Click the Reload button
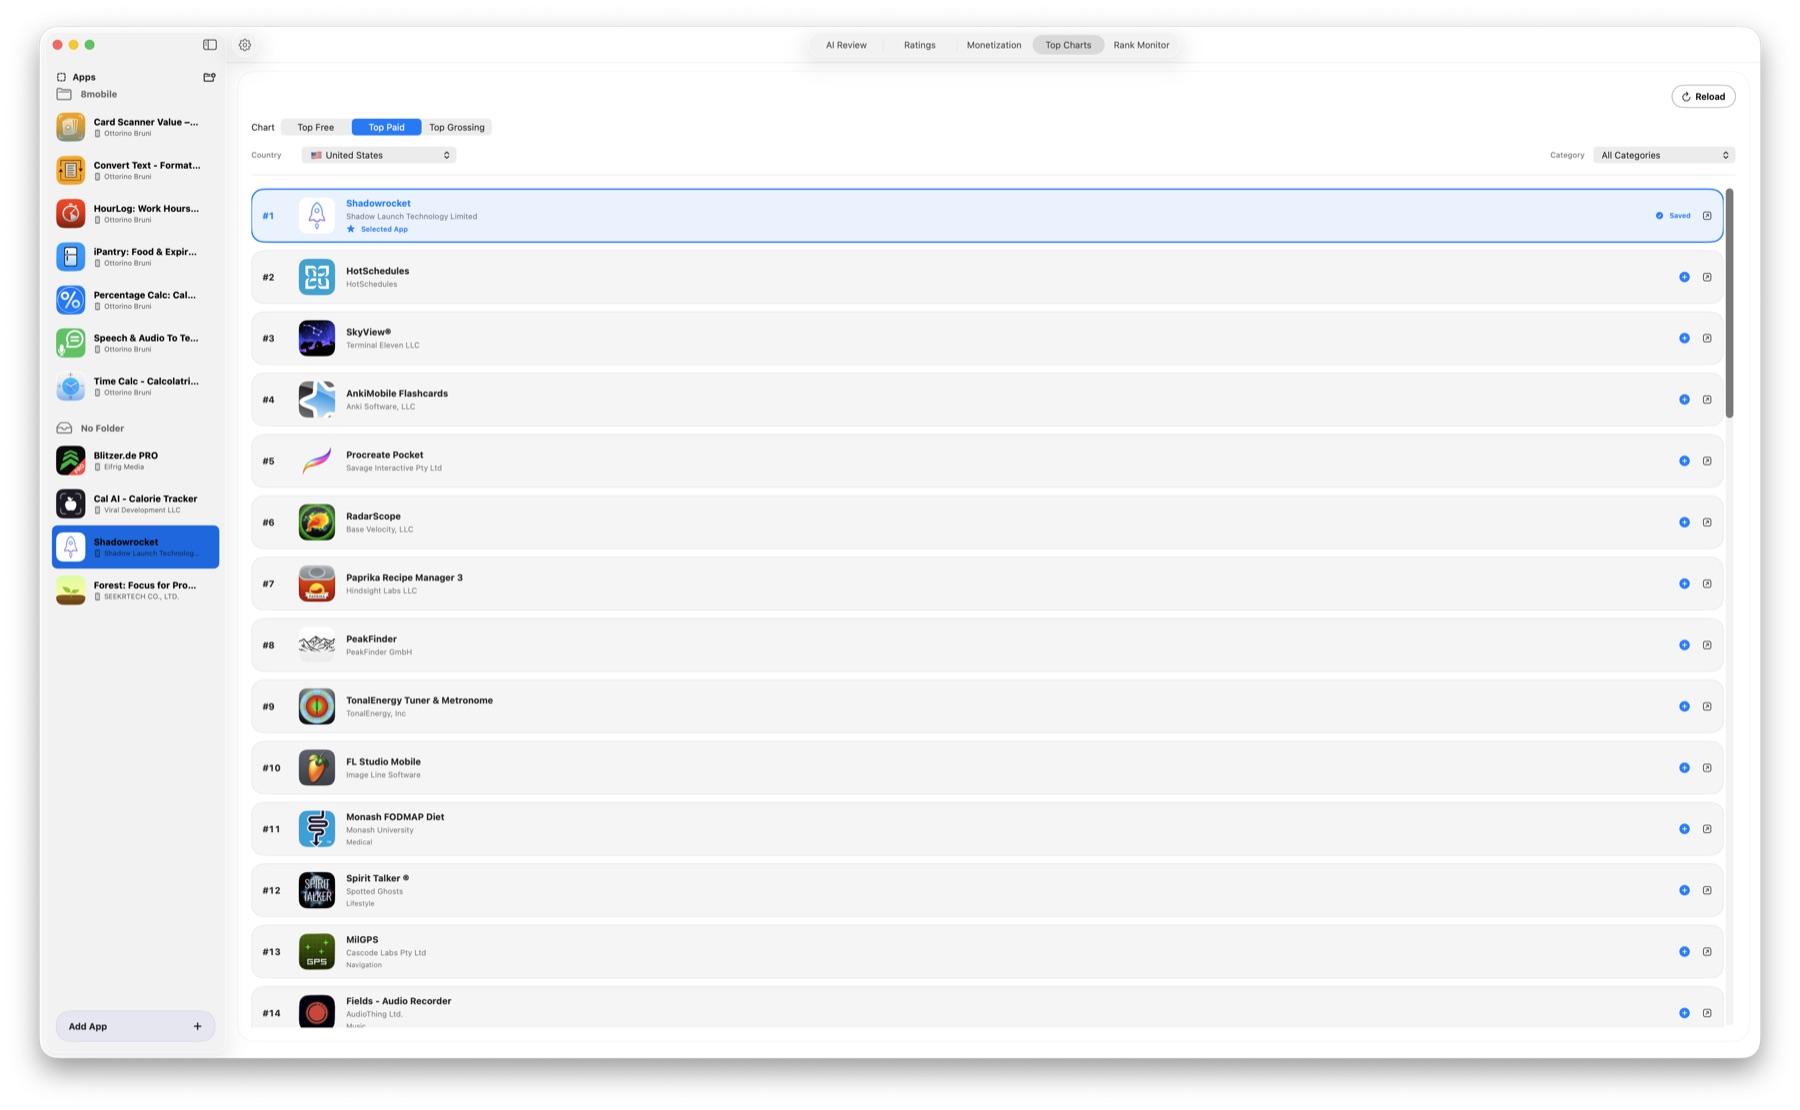1800x1110 pixels. [x=1703, y=97]
